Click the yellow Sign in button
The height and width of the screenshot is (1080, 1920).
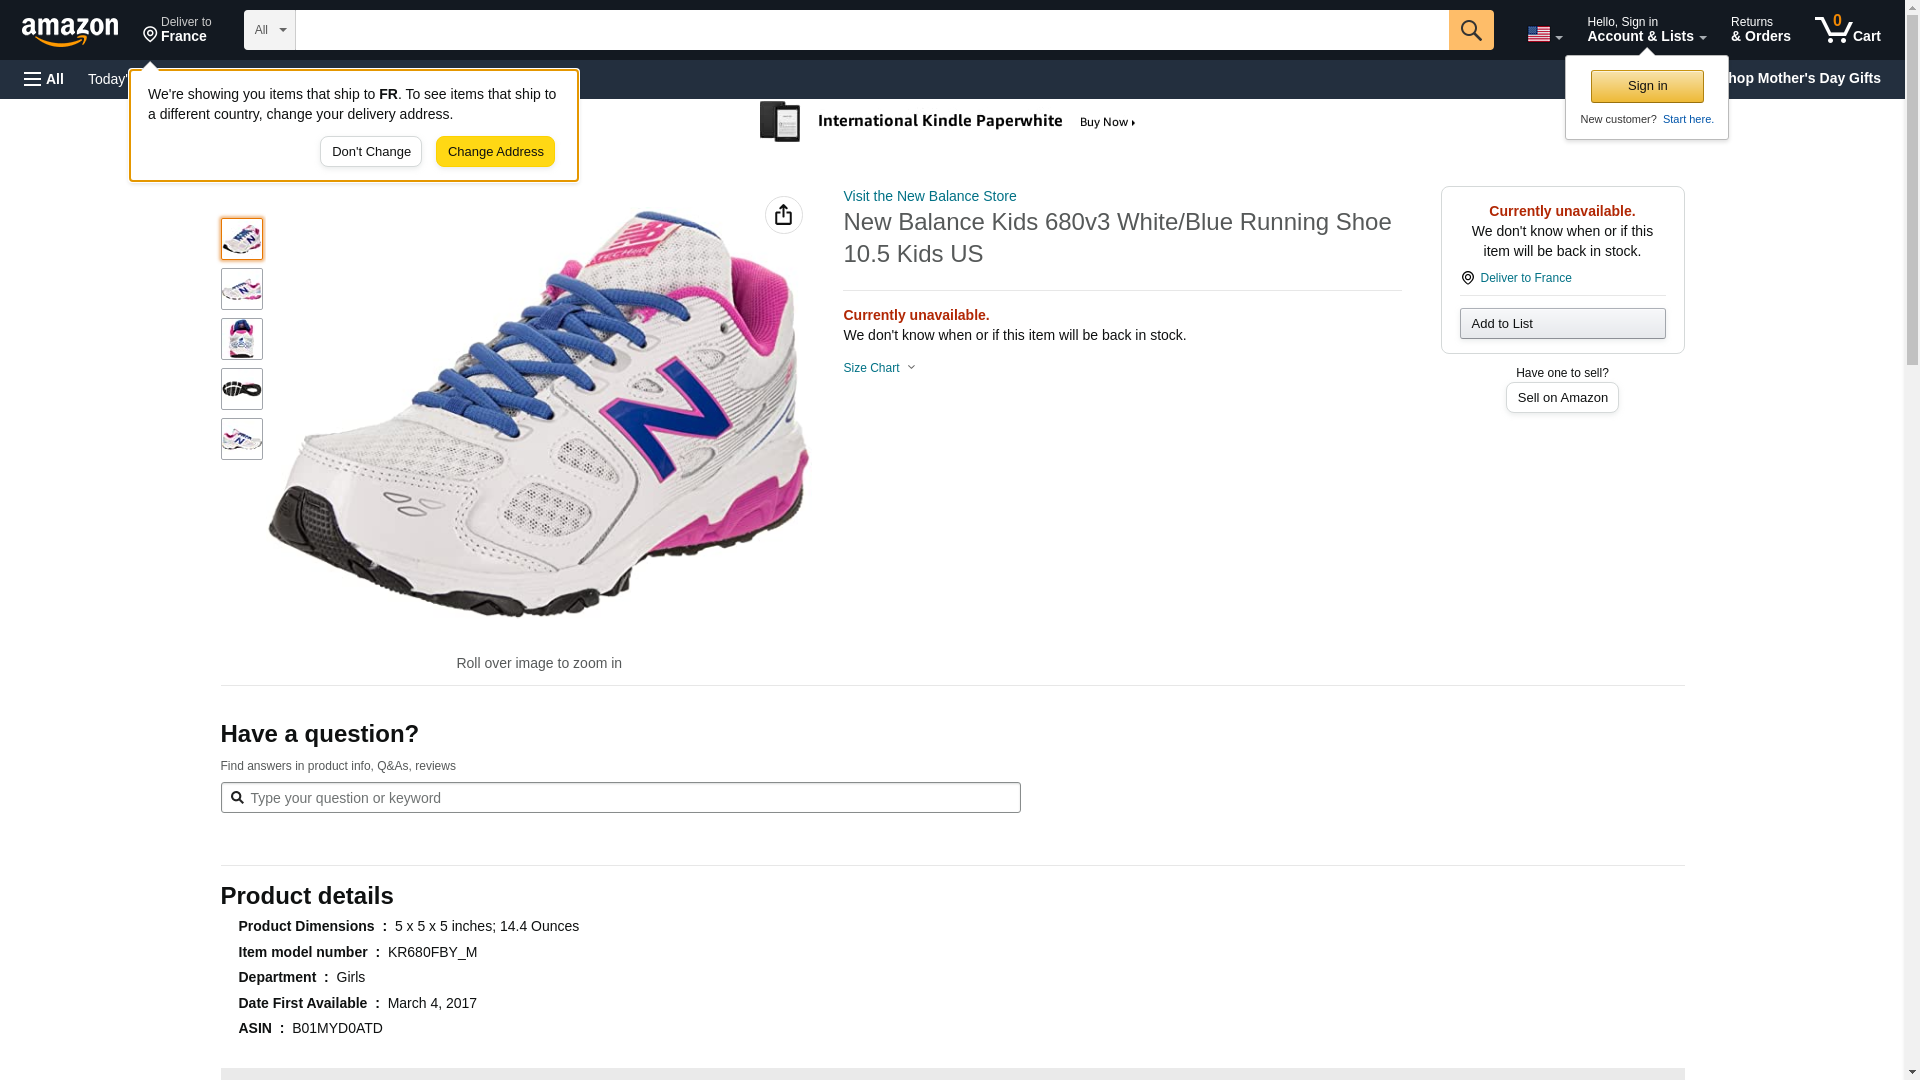(x=1646, y=86)
